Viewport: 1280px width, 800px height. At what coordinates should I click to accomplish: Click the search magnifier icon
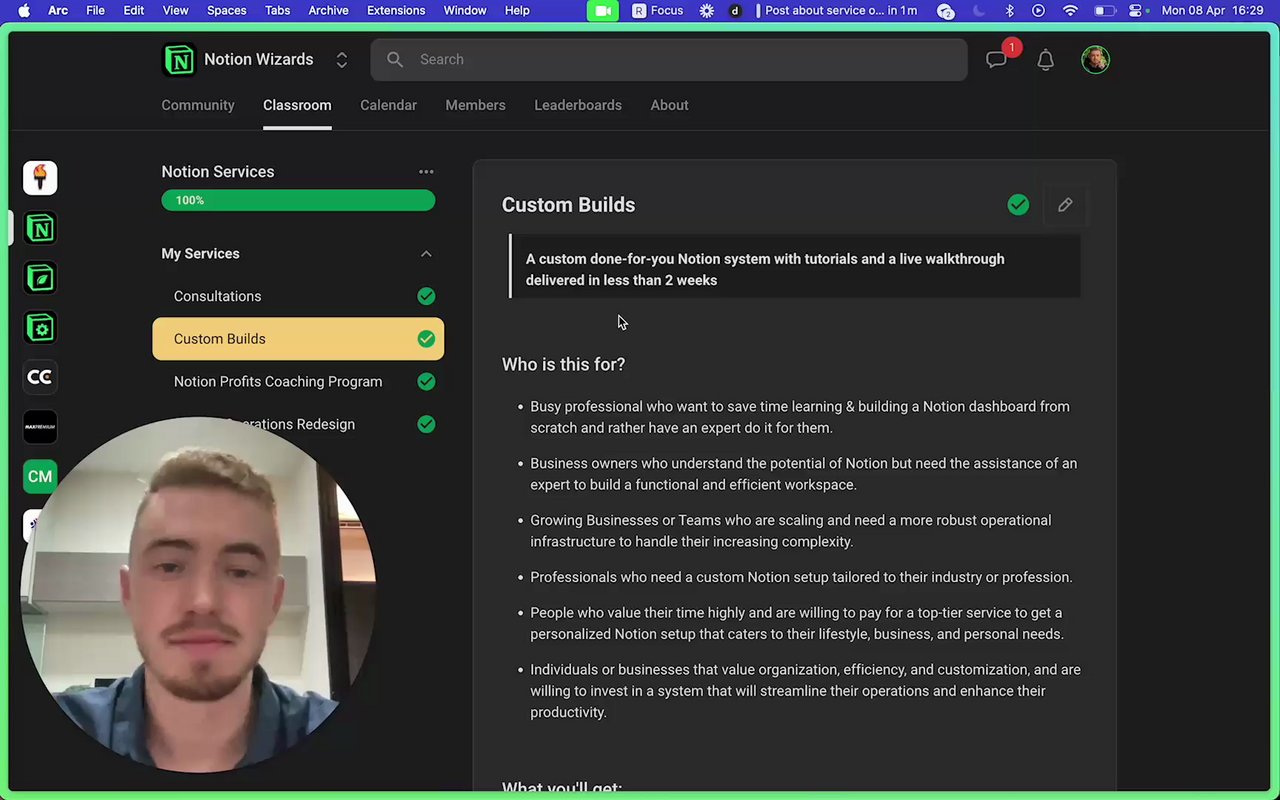tap(395, 60)
